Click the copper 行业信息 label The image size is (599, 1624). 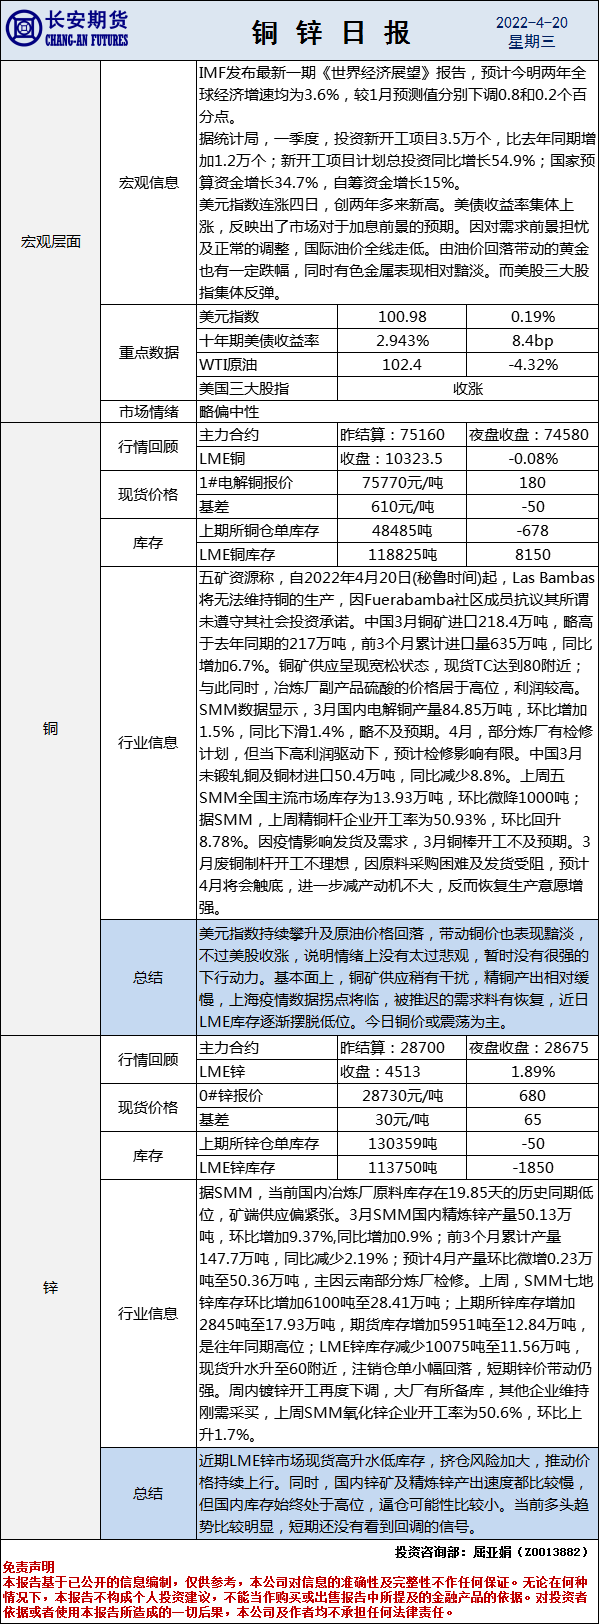pos(148,742)
